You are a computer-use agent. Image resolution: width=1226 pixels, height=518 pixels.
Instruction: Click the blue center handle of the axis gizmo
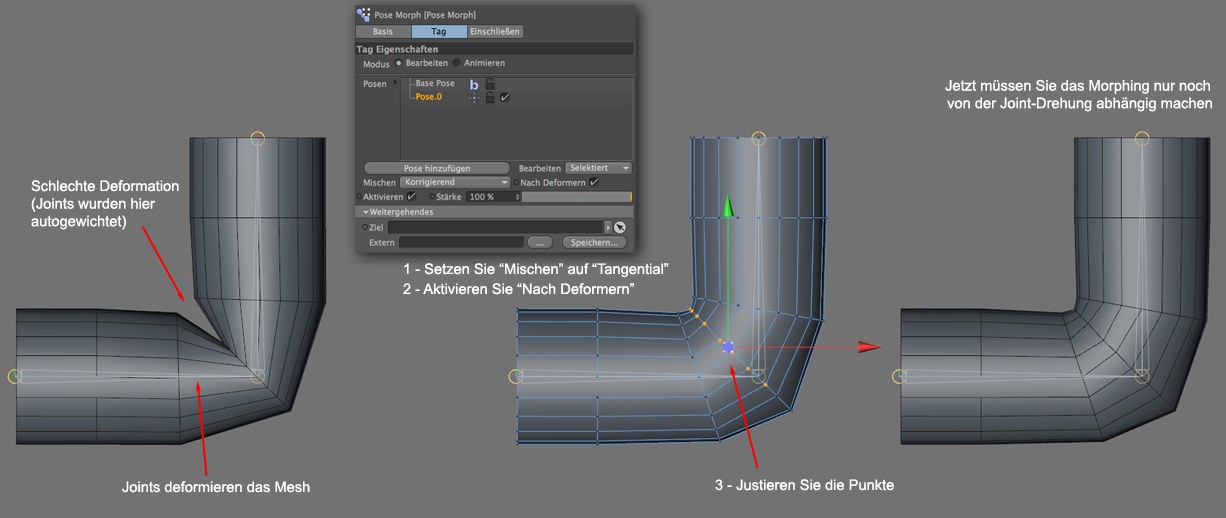(728, 347)
